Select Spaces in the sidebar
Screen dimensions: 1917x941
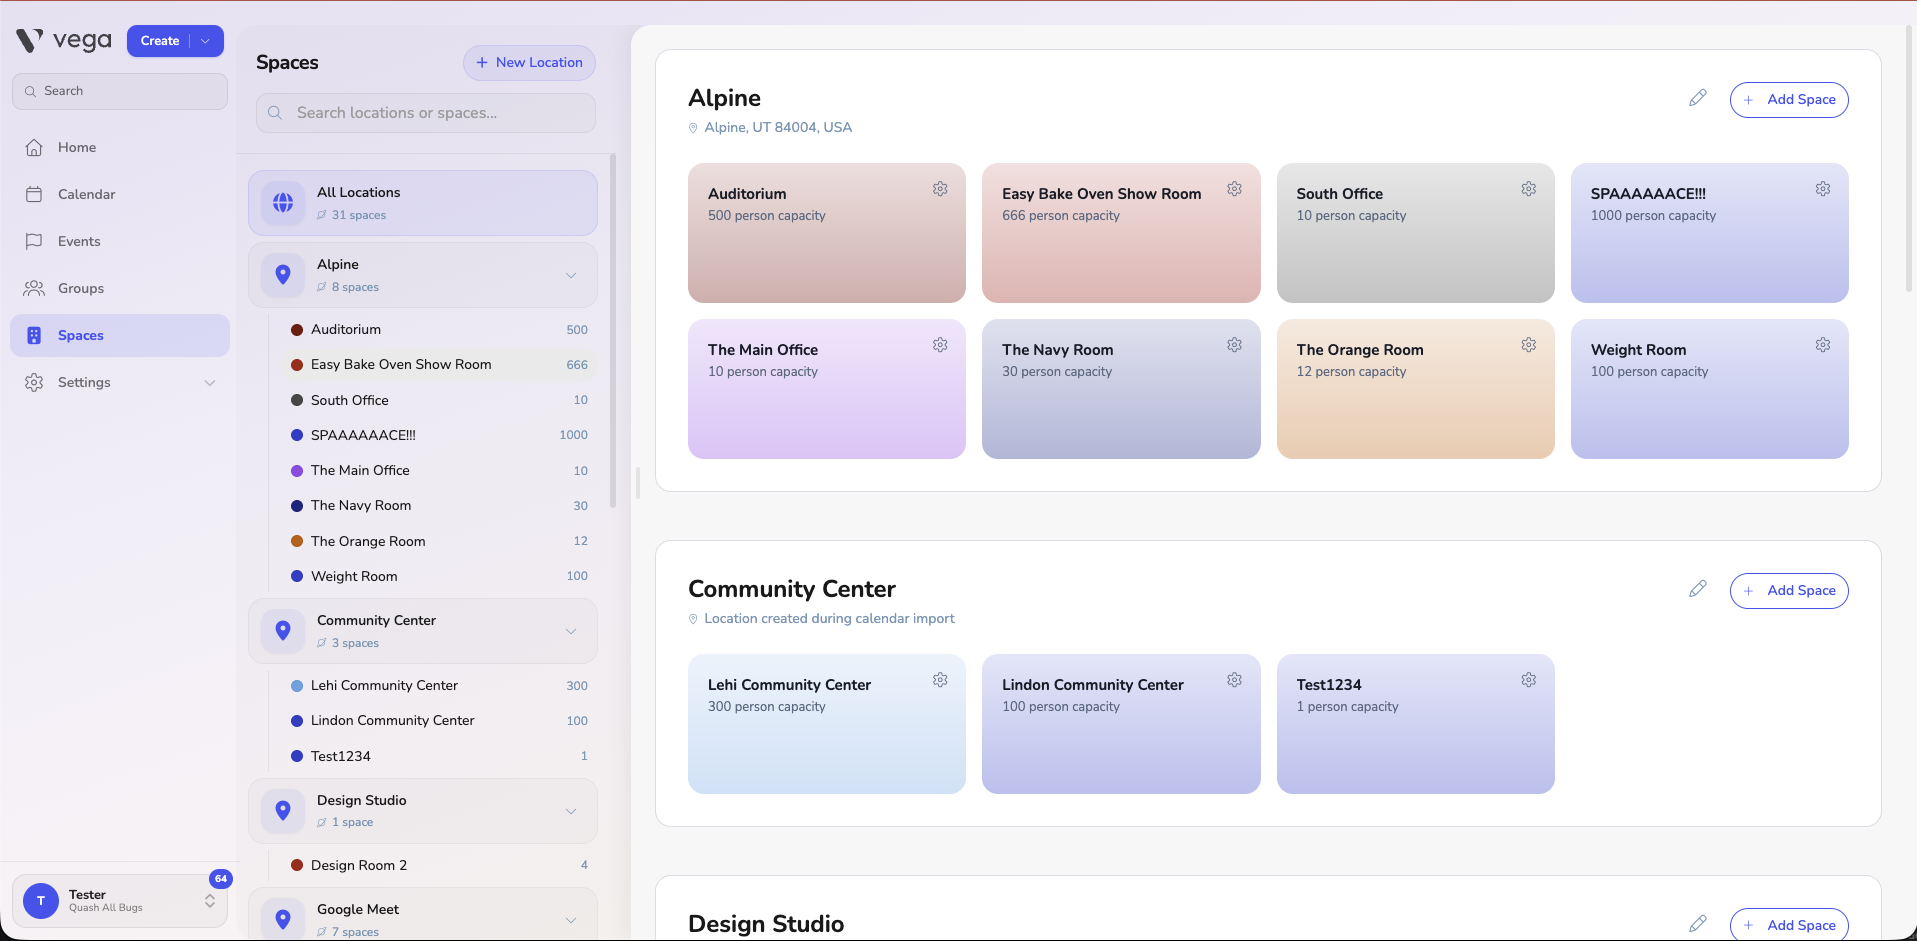120,336
